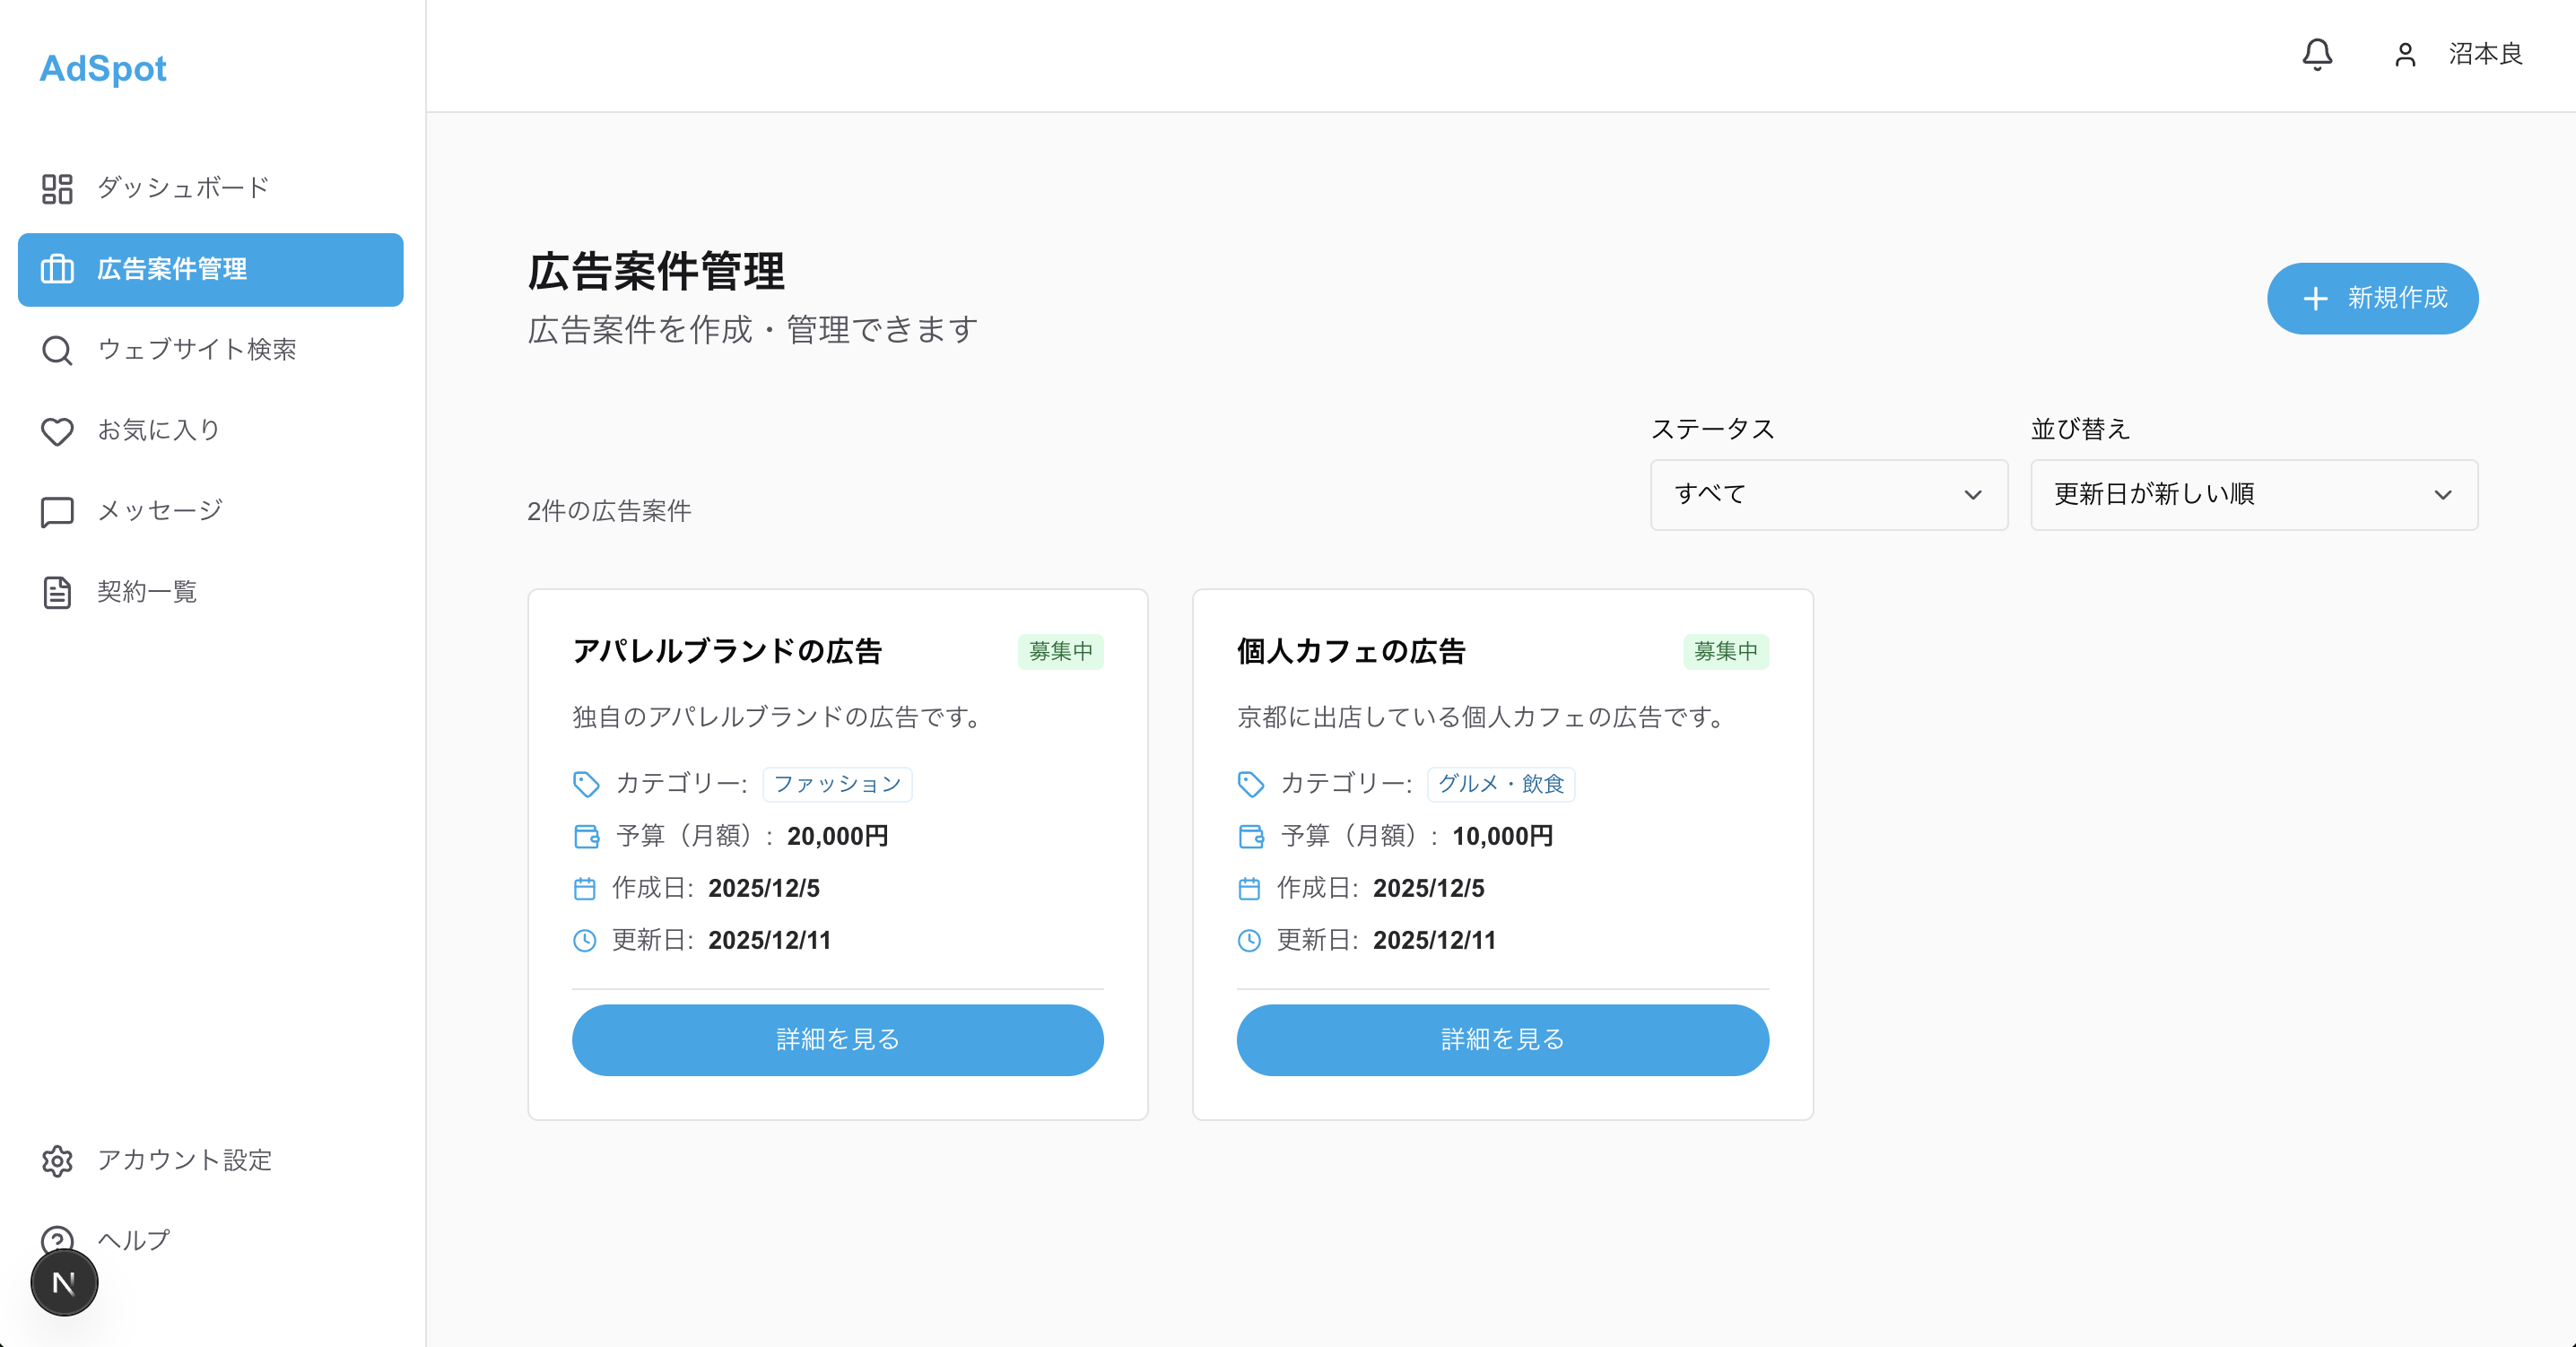Open the ステータス dropdown showing すべて
Viewport: 2576px width, 1347px height.
(x=1828, y=494)
